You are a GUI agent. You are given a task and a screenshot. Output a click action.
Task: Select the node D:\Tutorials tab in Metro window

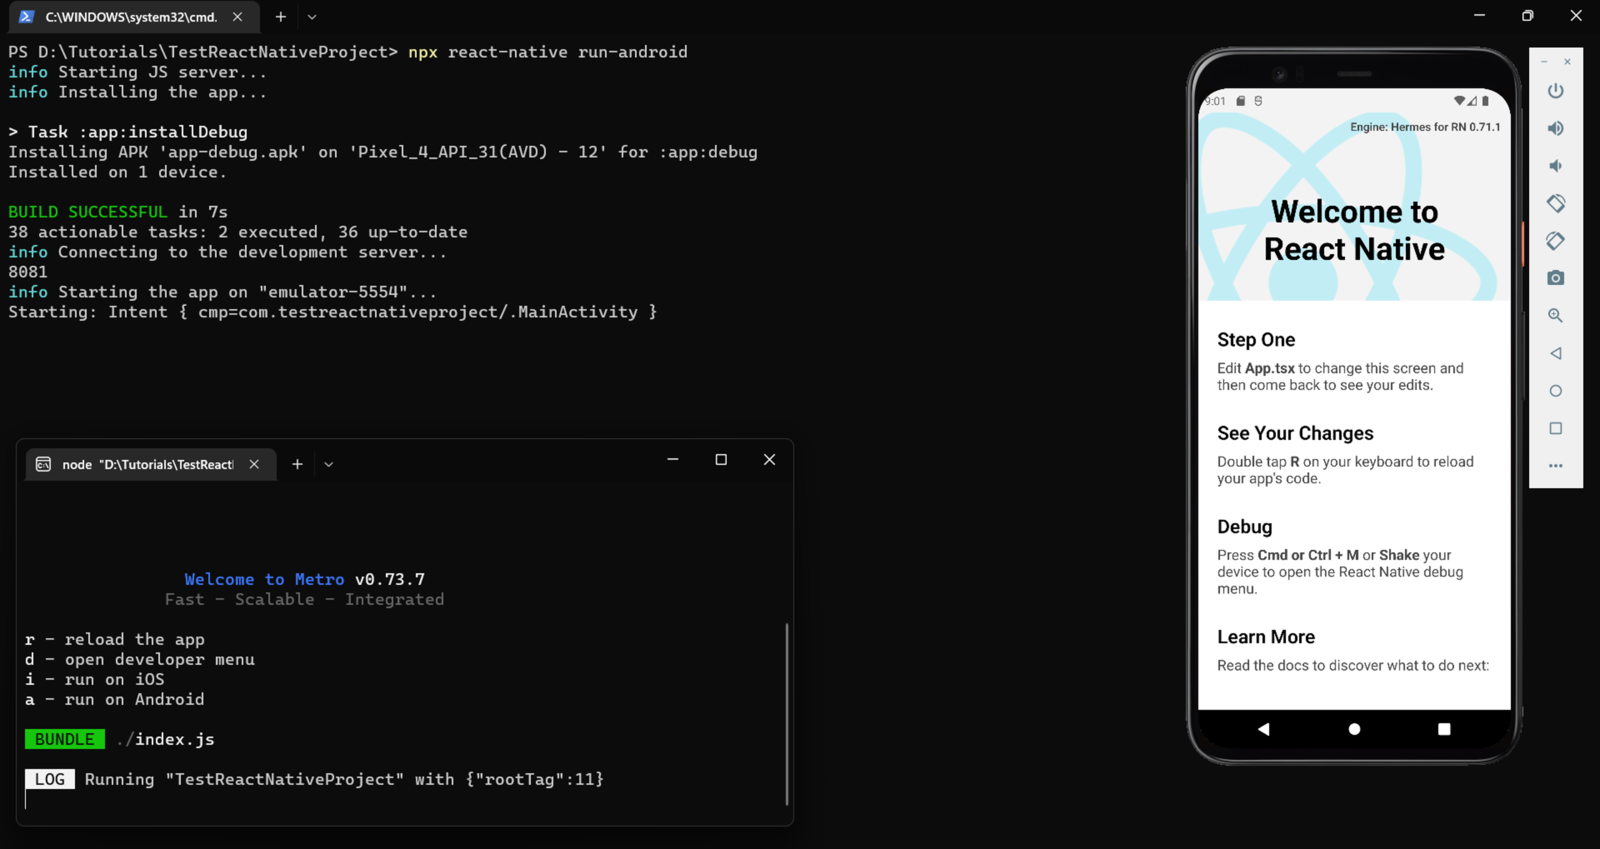[148, 464]
